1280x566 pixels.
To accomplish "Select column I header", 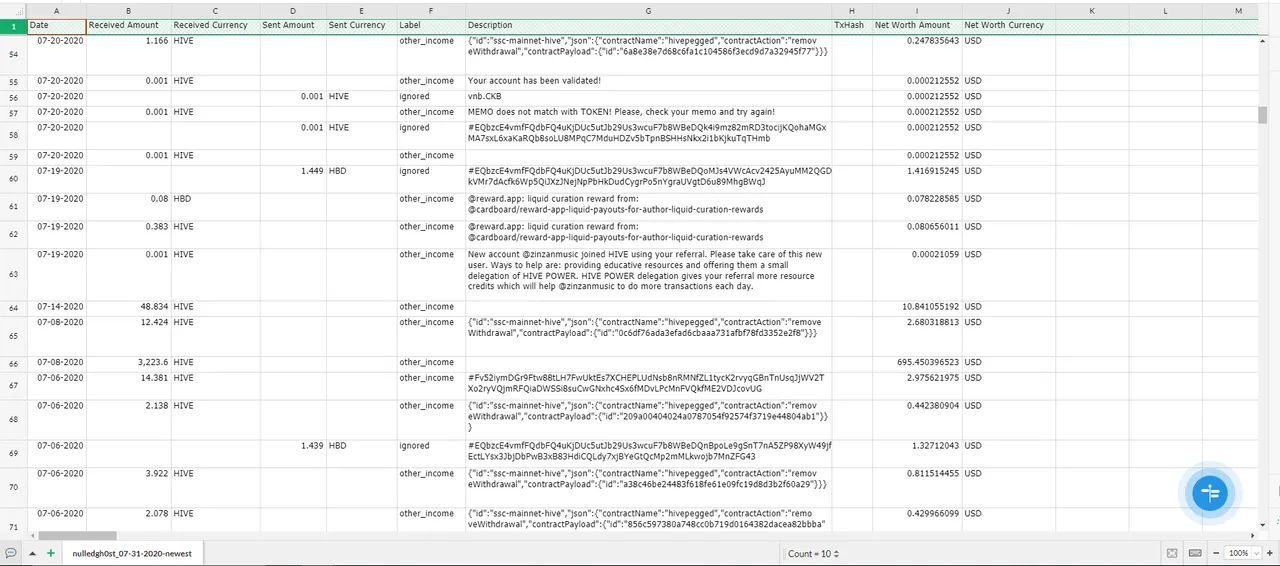I will tap(917, 10).
